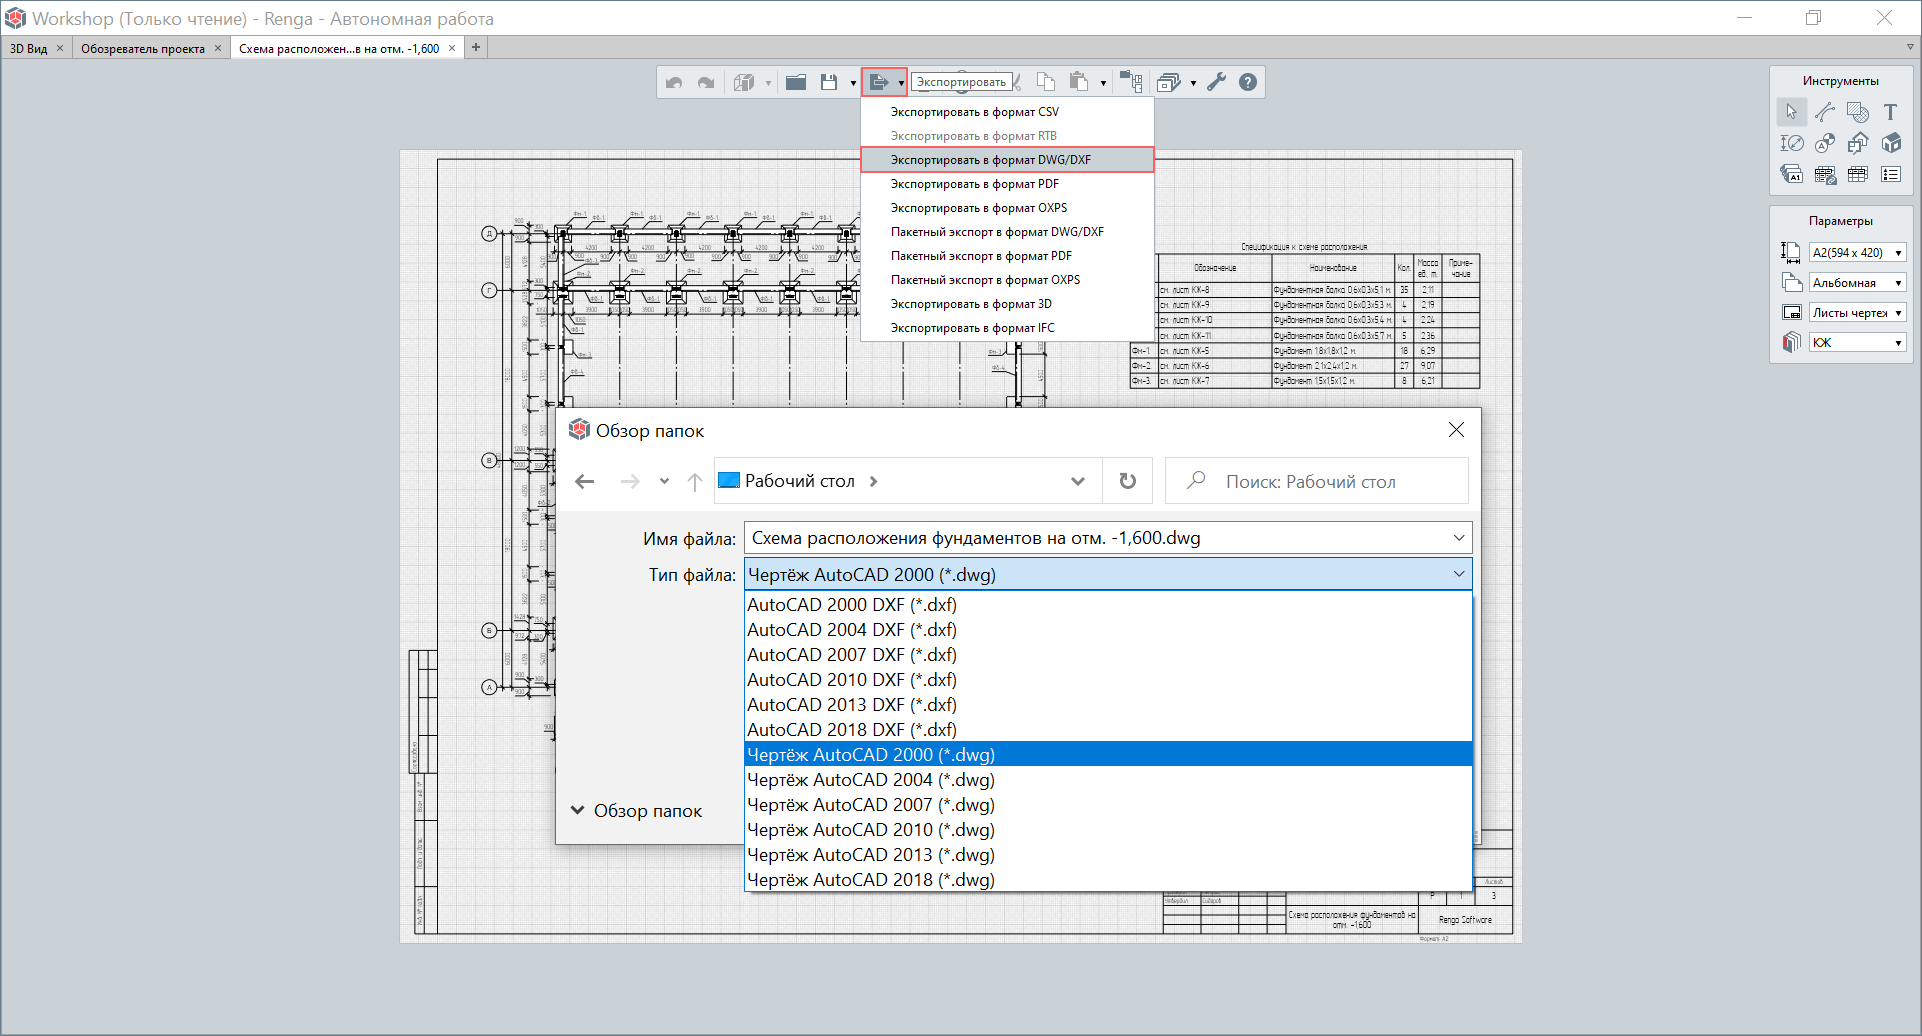The image size is (1922, 1036).
Task: Open the Export dropdown arrow
Action: pos(901,83)
